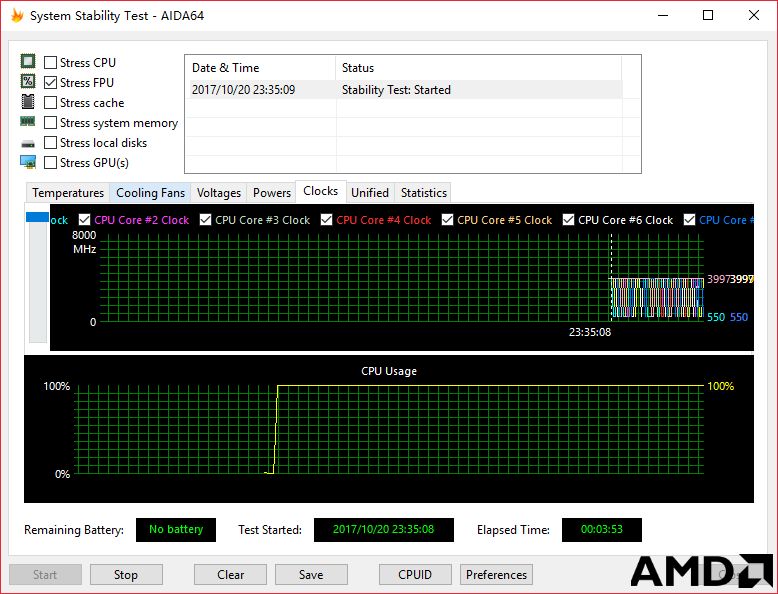Viewport: 778px width, 594px height.
Task: Show the Statistics tab
Action: click(x=424, y=193)
